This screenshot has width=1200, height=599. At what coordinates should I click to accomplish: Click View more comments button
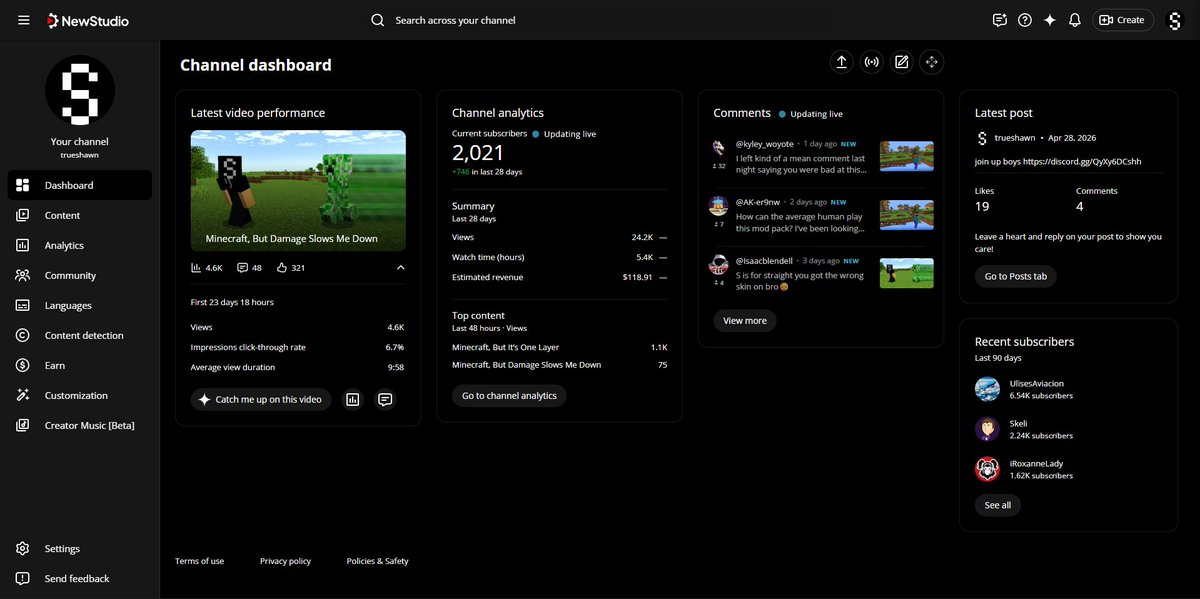pos(745,320)
